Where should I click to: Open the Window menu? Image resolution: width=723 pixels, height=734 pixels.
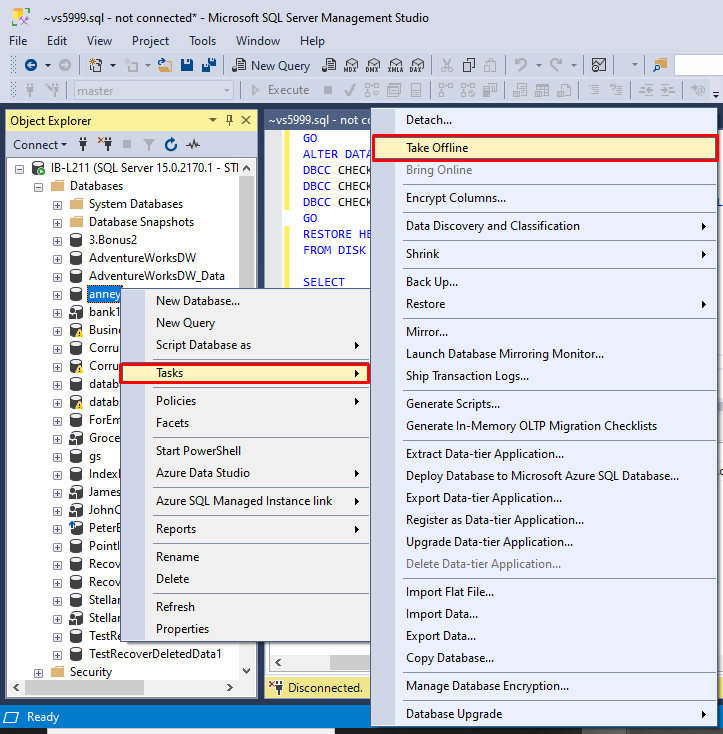coord(258,41)
